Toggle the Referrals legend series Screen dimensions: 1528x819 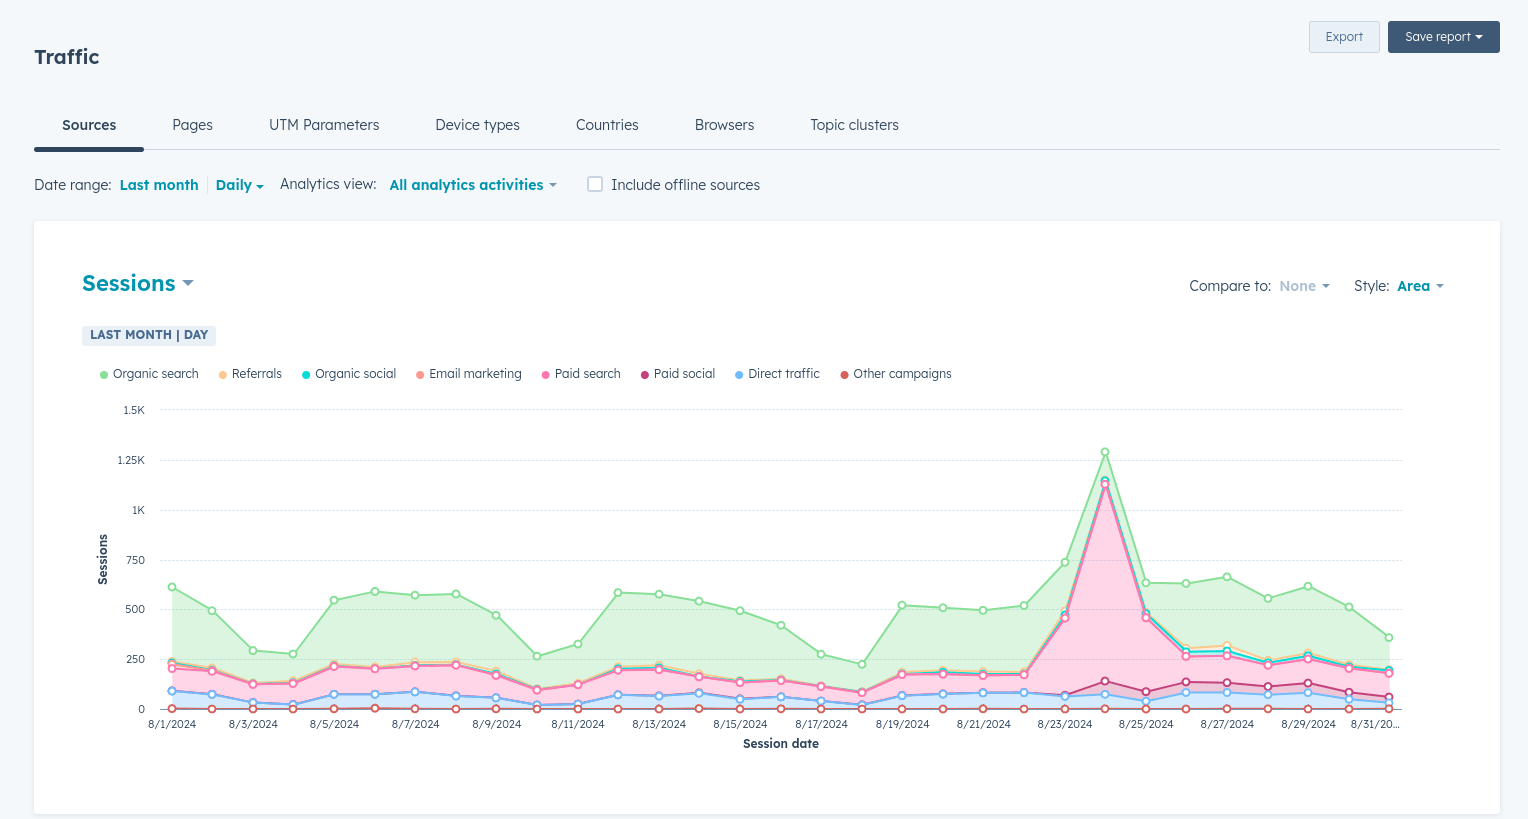[250, 374]
